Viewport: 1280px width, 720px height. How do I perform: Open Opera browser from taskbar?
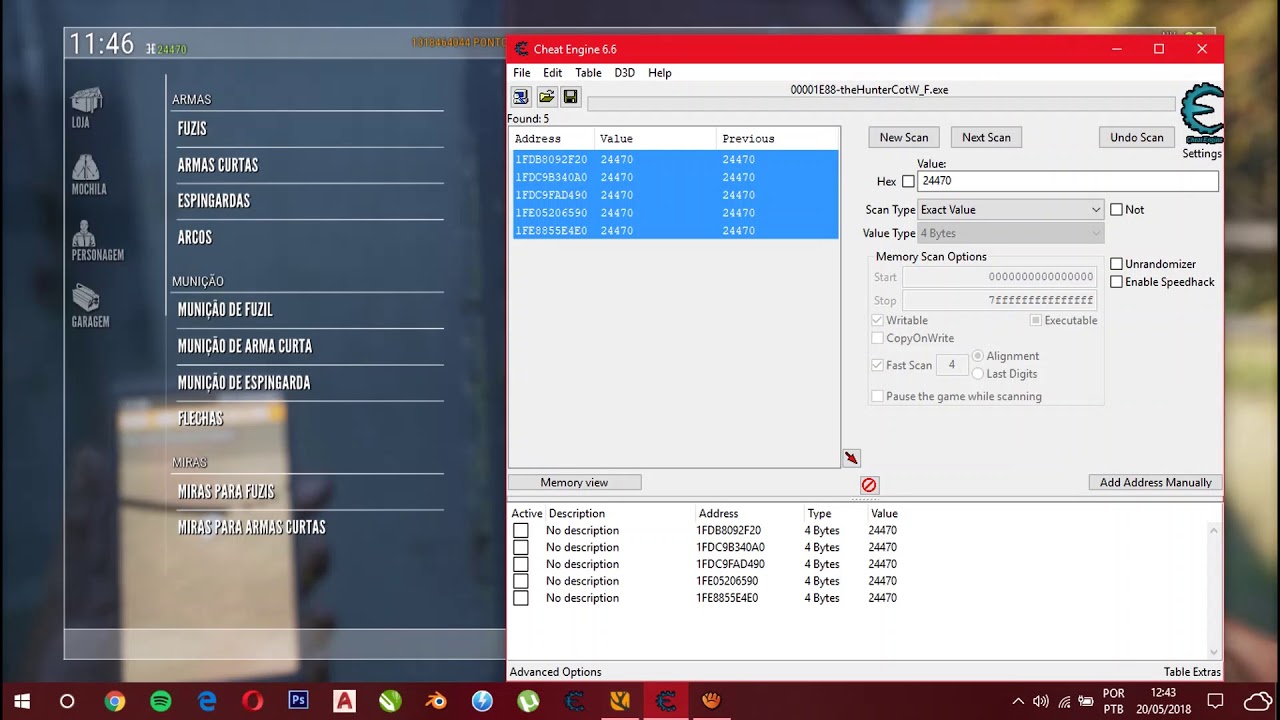tap(253, 701)
